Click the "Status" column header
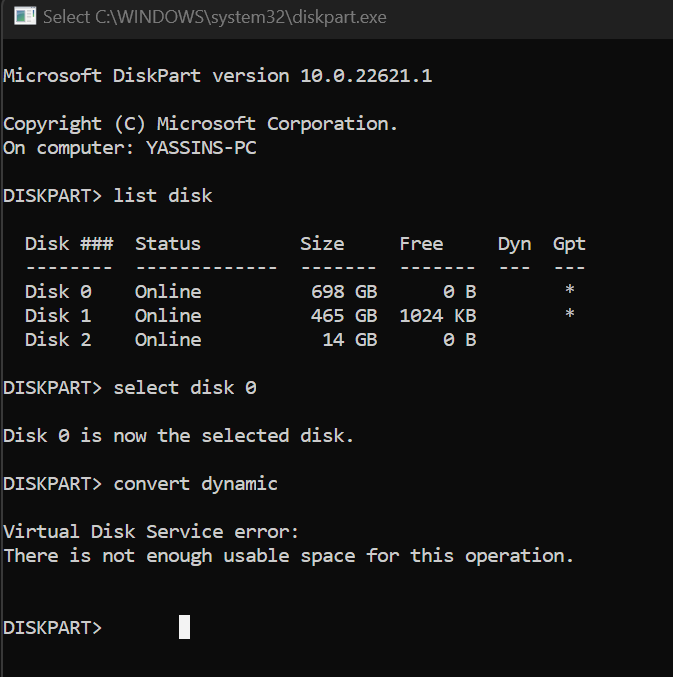This screenshot has height=677, width=673. [x=168, y=244]
